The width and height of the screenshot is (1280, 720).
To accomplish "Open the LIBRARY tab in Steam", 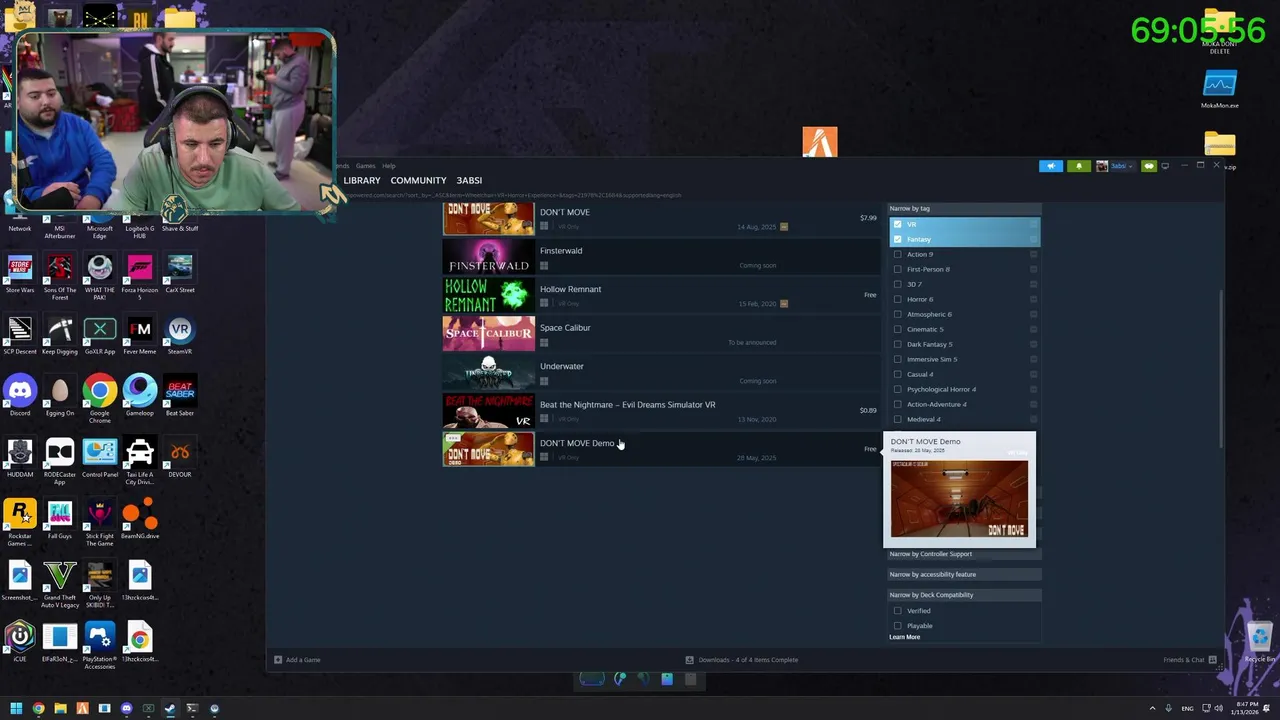I will 362,181.
